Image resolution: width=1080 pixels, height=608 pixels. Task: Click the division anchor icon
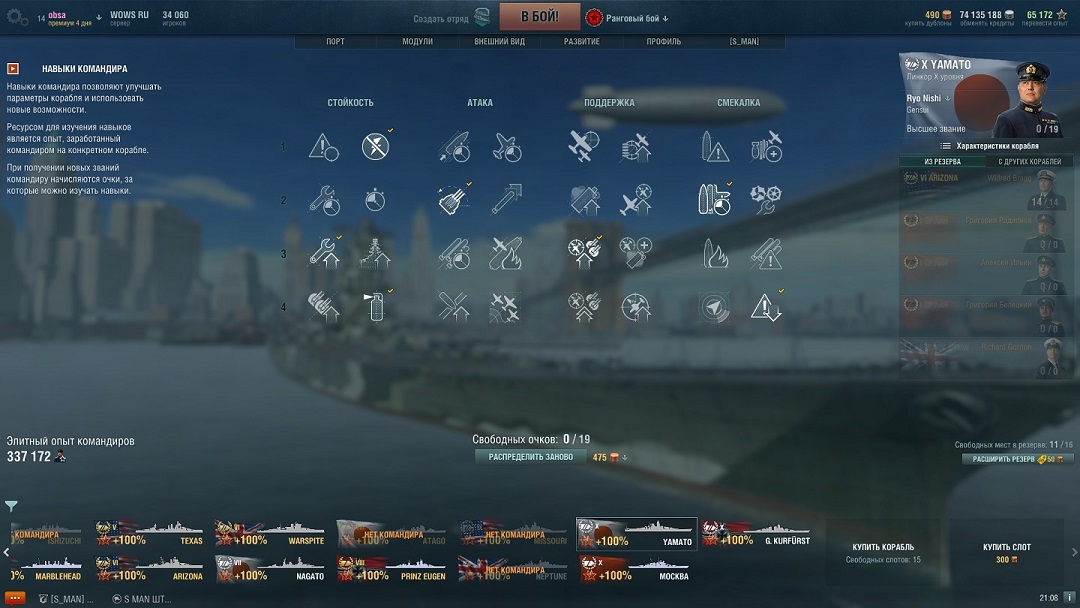click(482, 17)
